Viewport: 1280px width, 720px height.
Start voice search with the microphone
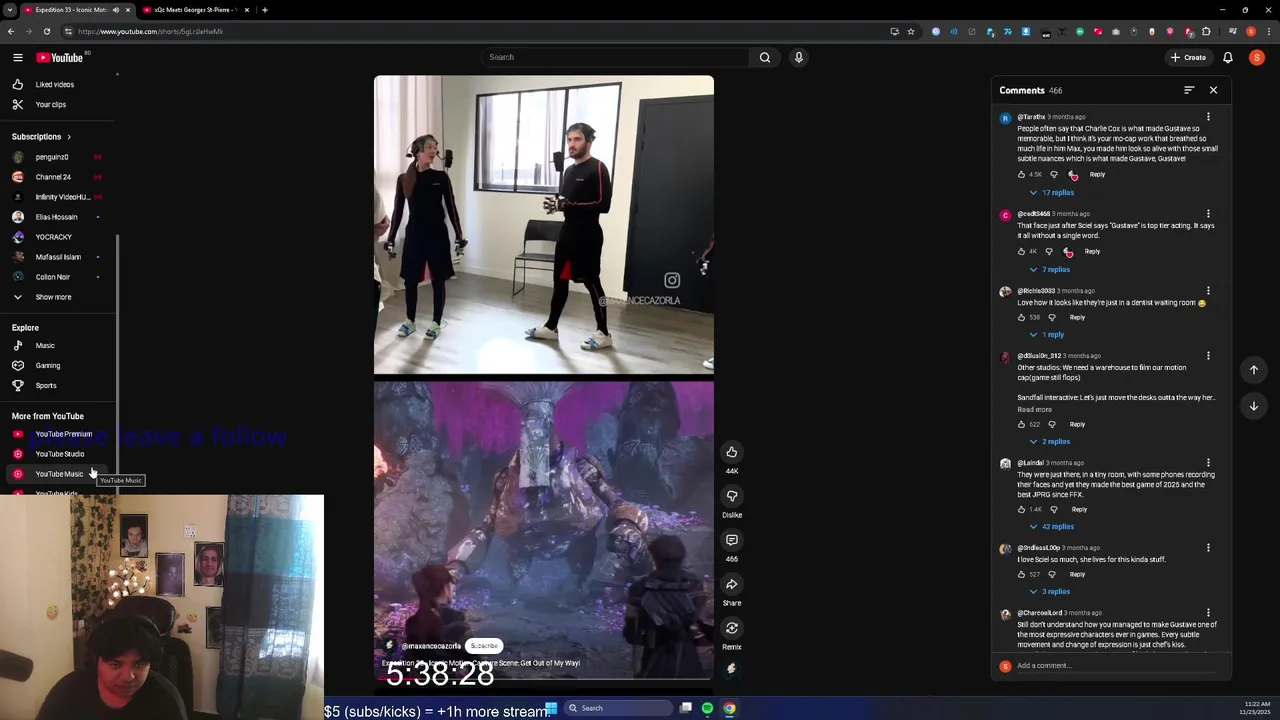pos(798,57)
